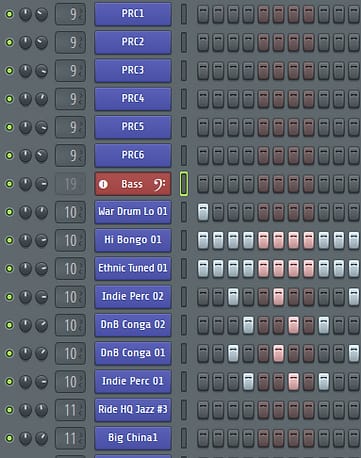Open the Ethnic Tuned 01 channel

click(x=133, y=268)
